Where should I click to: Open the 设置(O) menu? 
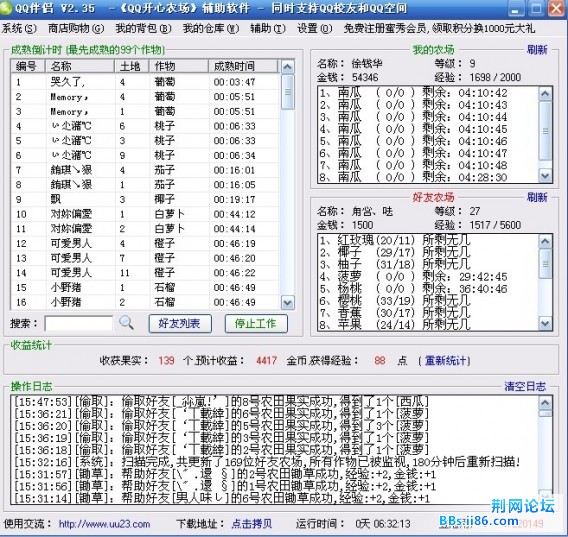point(314,29)
